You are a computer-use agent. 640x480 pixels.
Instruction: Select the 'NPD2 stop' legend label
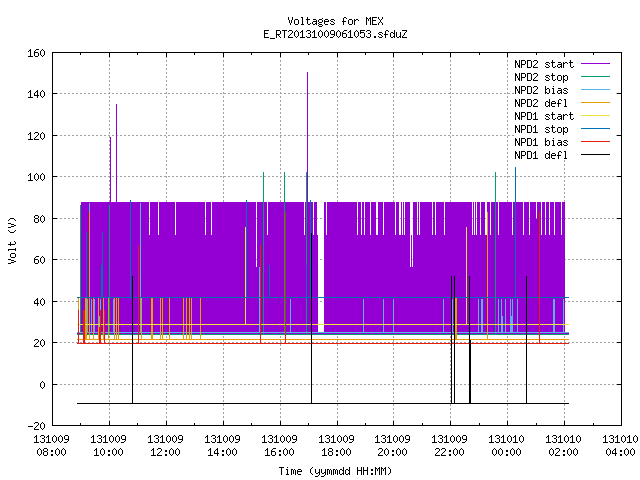541,77
